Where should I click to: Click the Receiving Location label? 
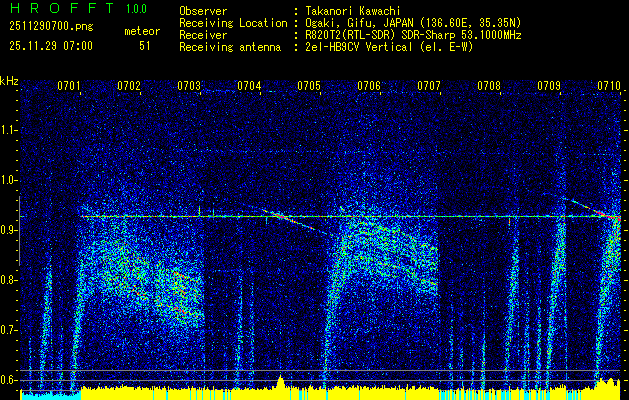click(x=233, y=23)
